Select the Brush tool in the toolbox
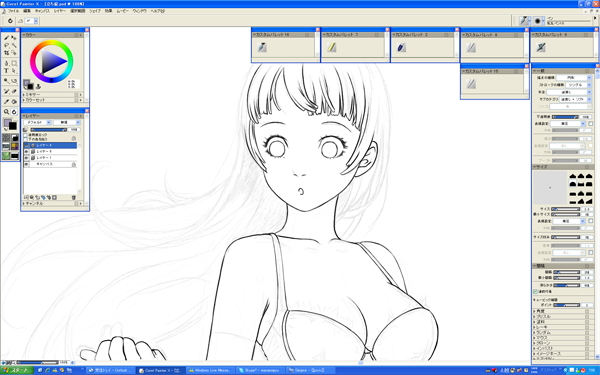600x375 pixels. coord(7,38)
